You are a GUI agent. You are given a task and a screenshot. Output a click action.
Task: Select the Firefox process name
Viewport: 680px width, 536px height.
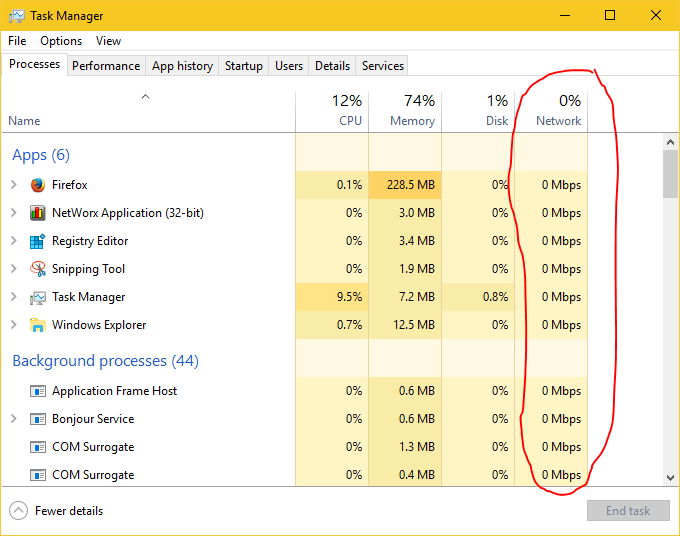(x=70, y=185)
